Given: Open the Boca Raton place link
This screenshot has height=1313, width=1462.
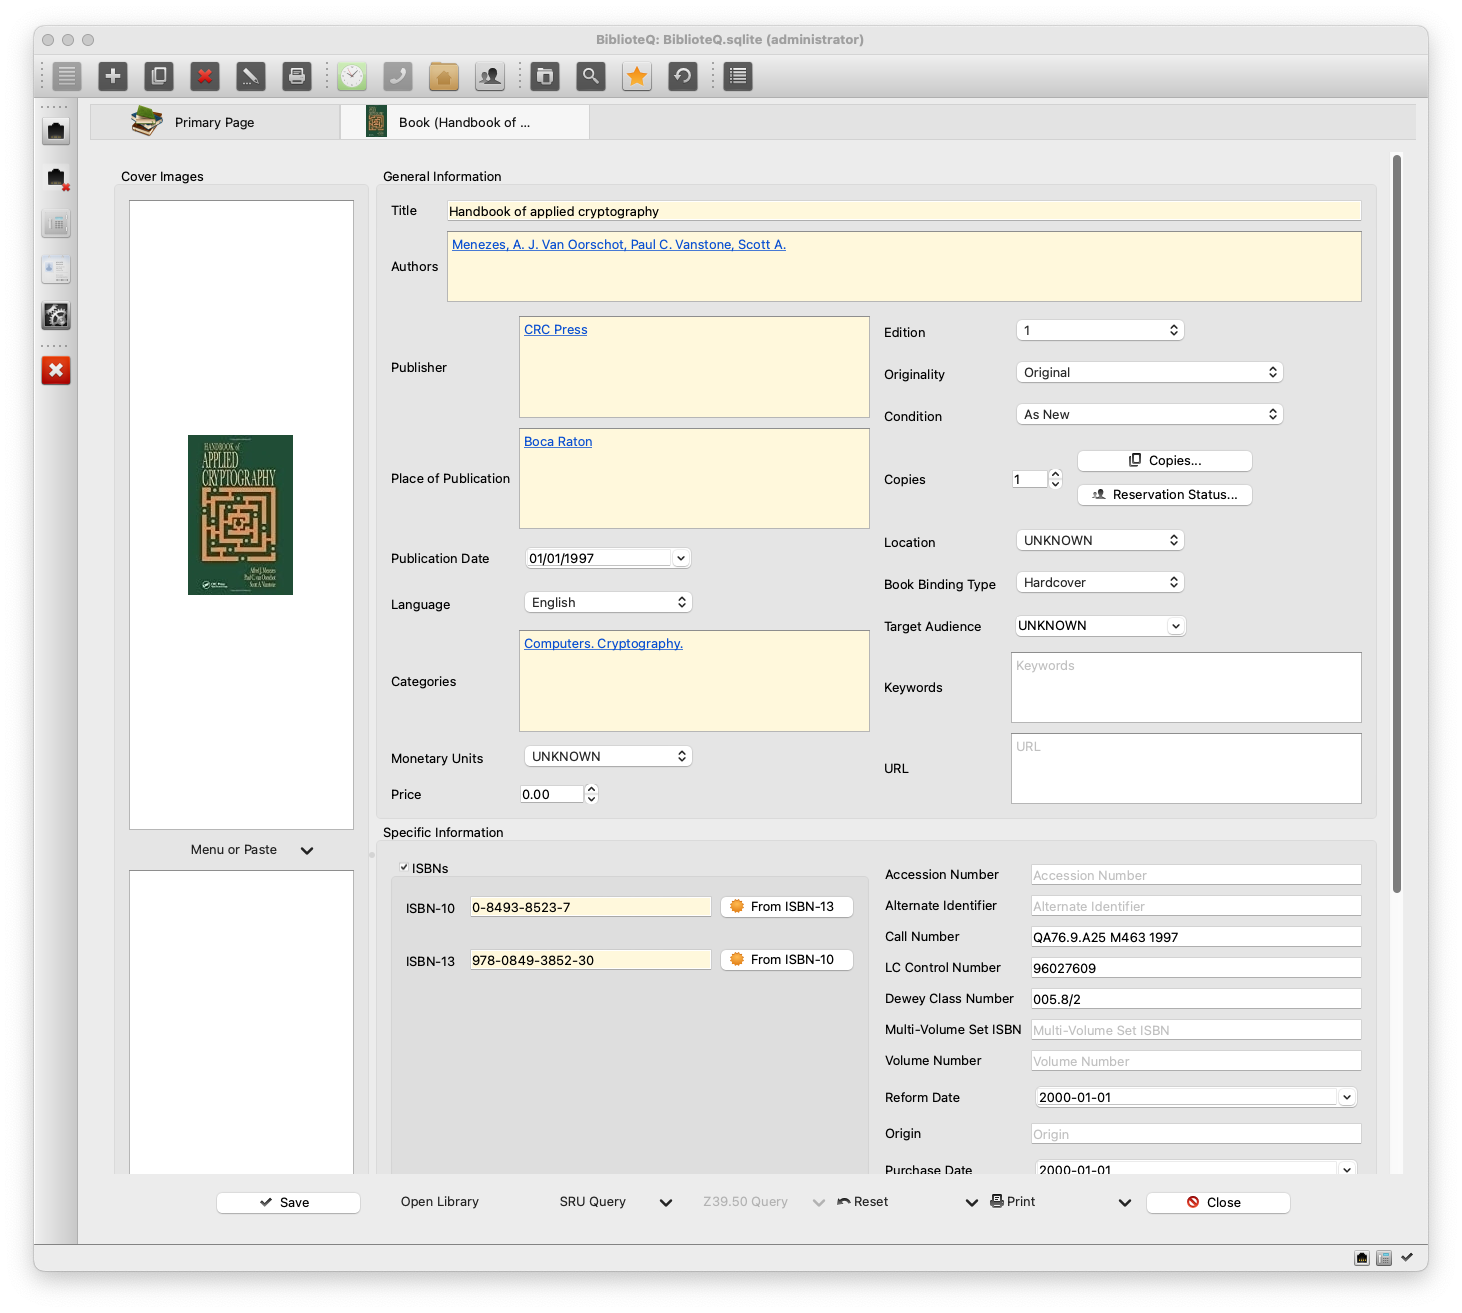Looking at the screenshot, I should tap(558, 442).
